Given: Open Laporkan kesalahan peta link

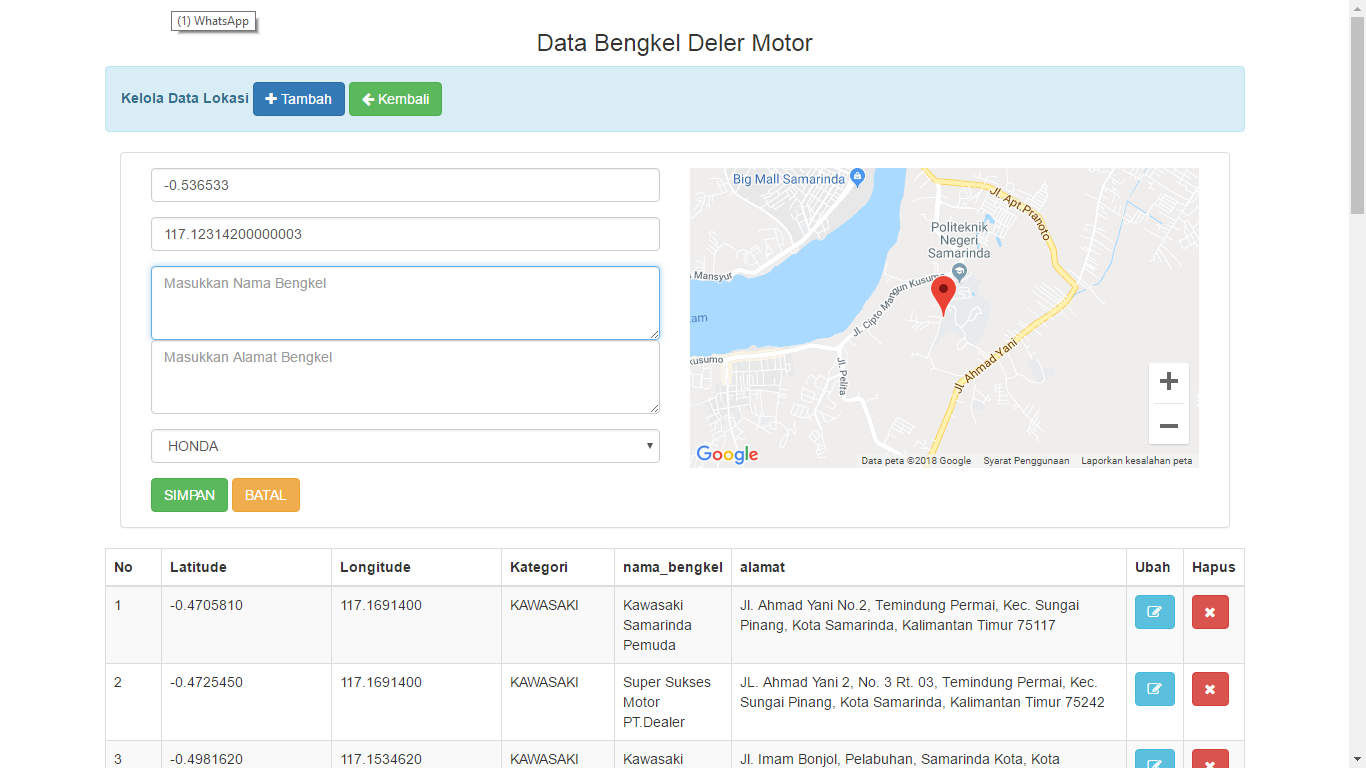Looking at the screenshot, I should click(1136, 461).
